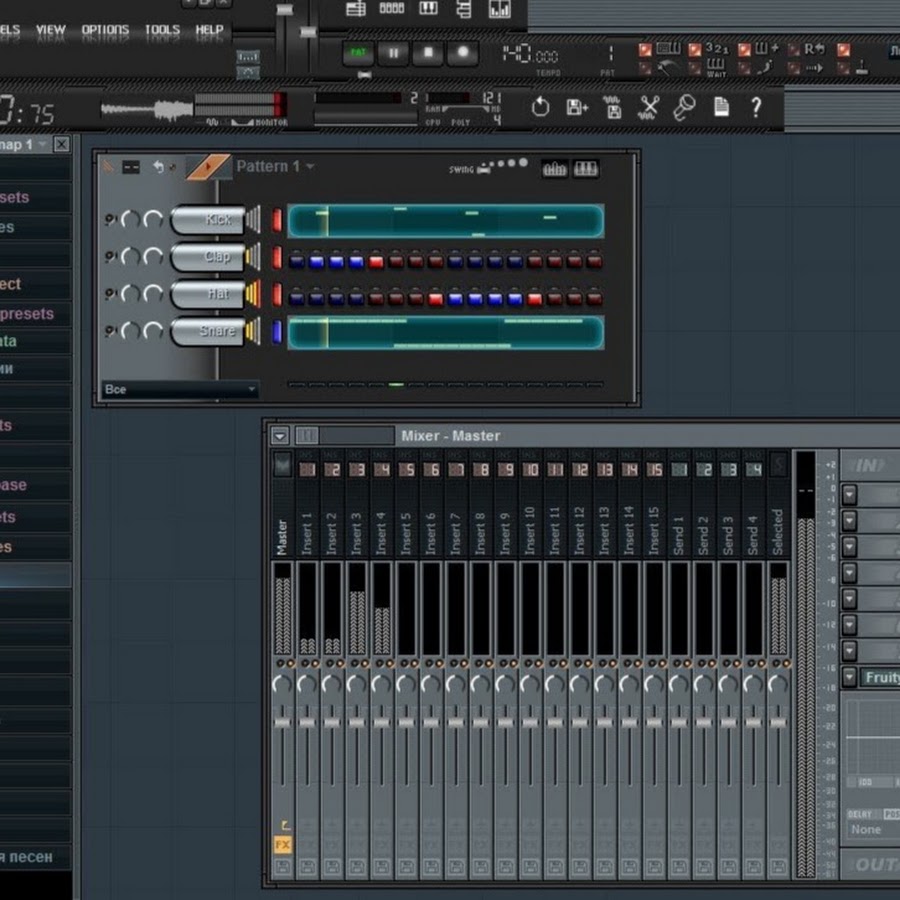Toggle PAT pattern mode button
900x900 pixels.
(358, 53)
